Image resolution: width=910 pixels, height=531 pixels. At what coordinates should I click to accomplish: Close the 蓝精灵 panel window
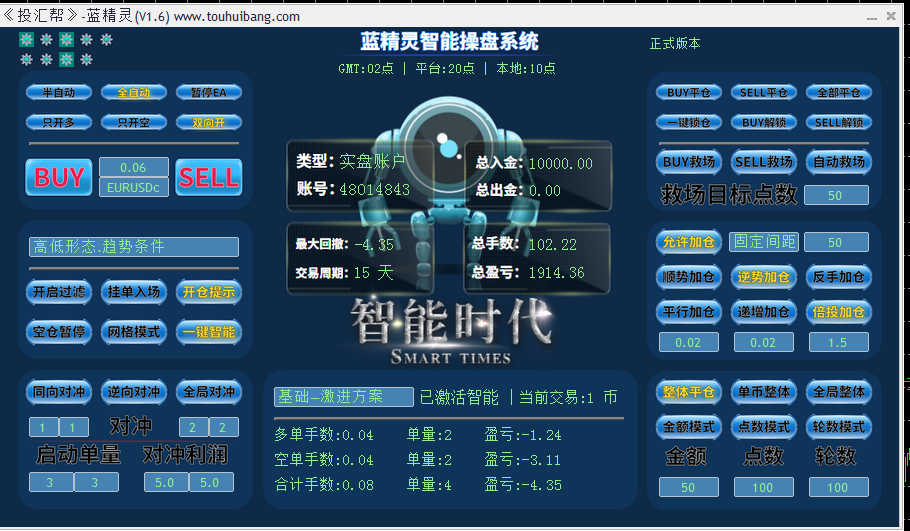pyautogui.click(x=891, y=16)
